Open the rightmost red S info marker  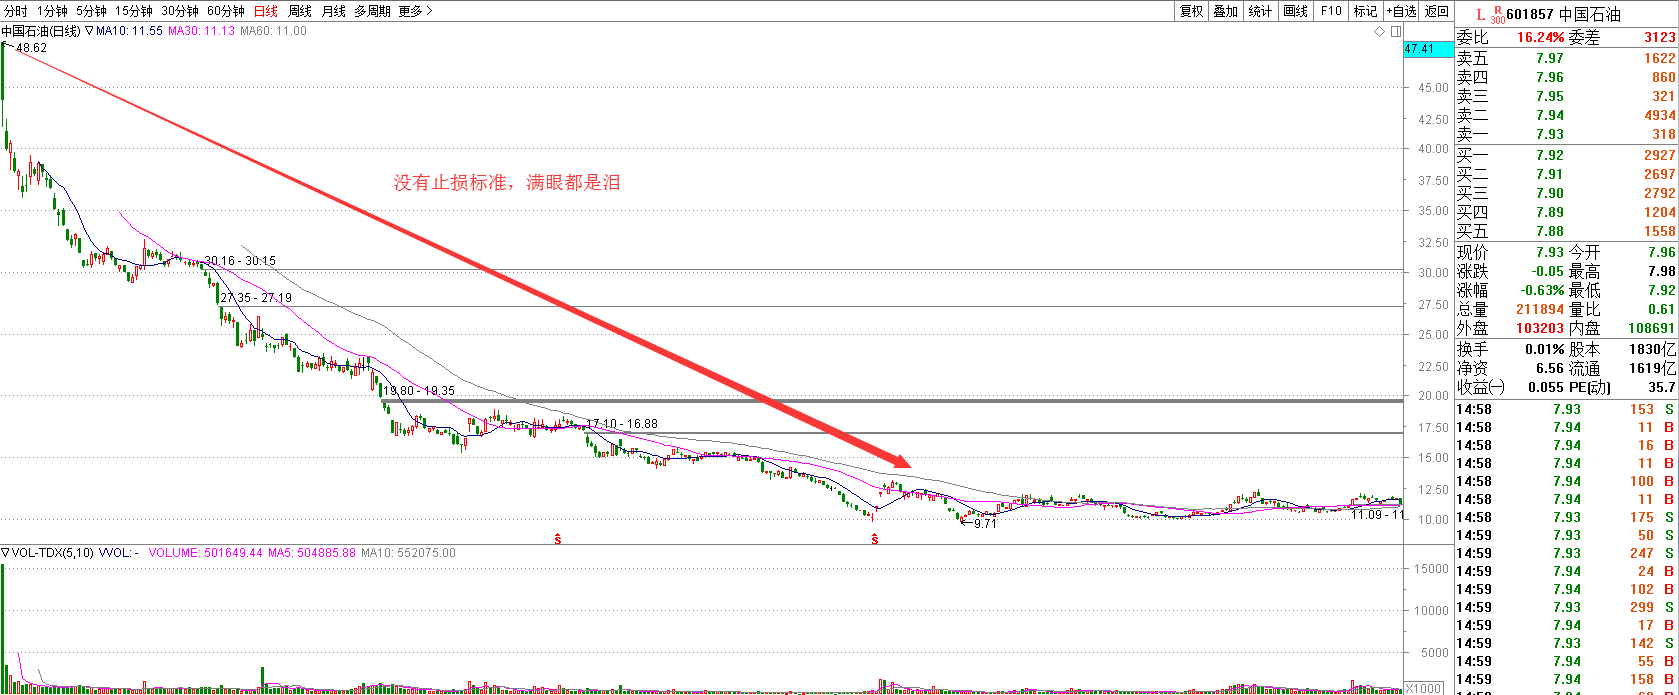[x=875, y=540]
